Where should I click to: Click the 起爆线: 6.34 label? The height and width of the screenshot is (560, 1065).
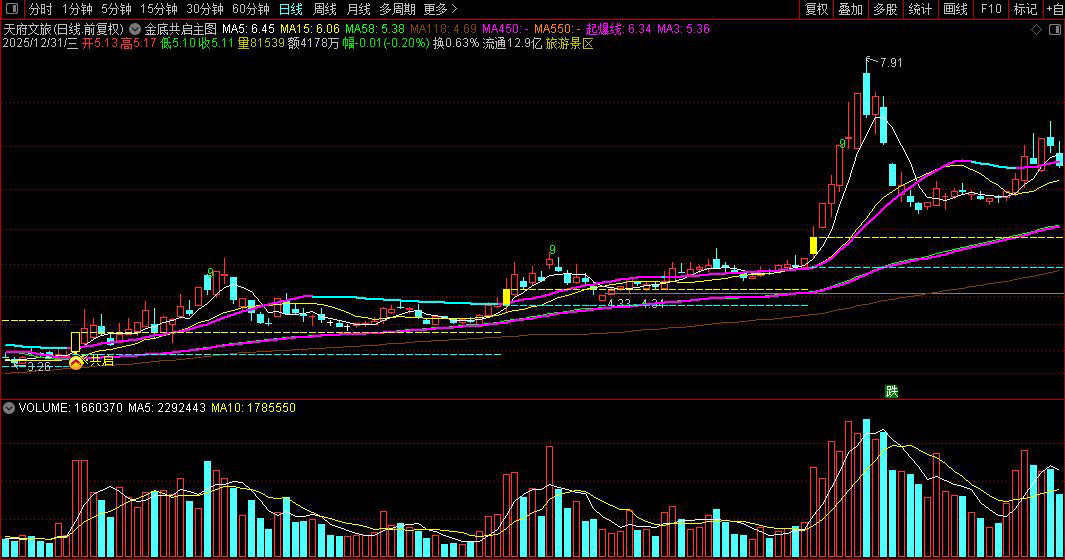click(619, 29)
